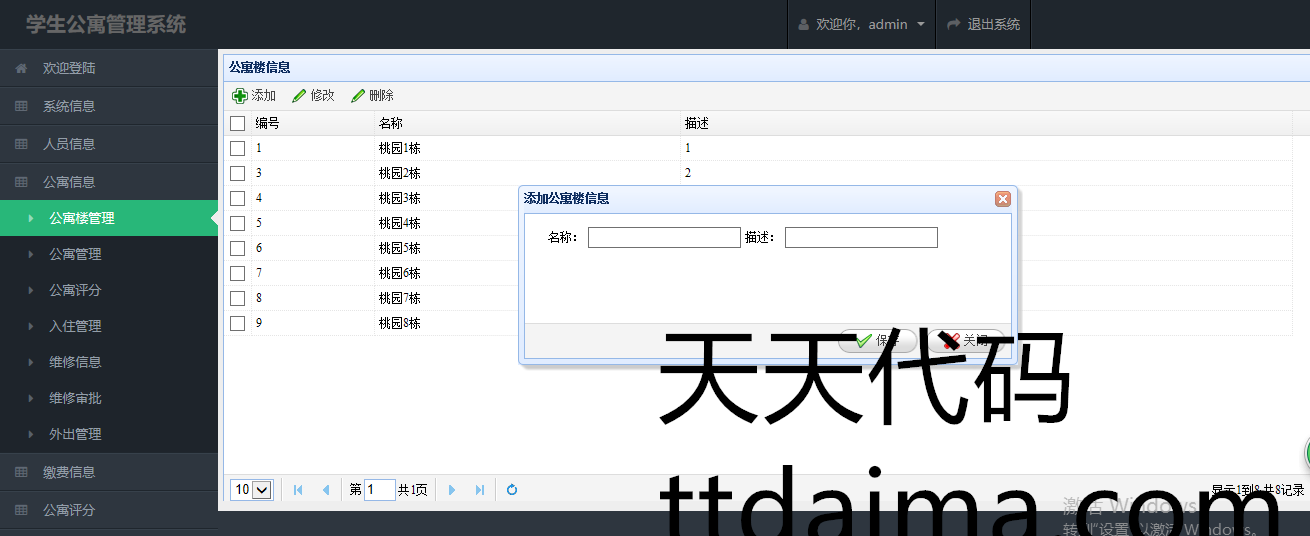This screenshot has width=1310, height=536.
Task: Open 公寓管理 in sidebar
Action: 75,254
